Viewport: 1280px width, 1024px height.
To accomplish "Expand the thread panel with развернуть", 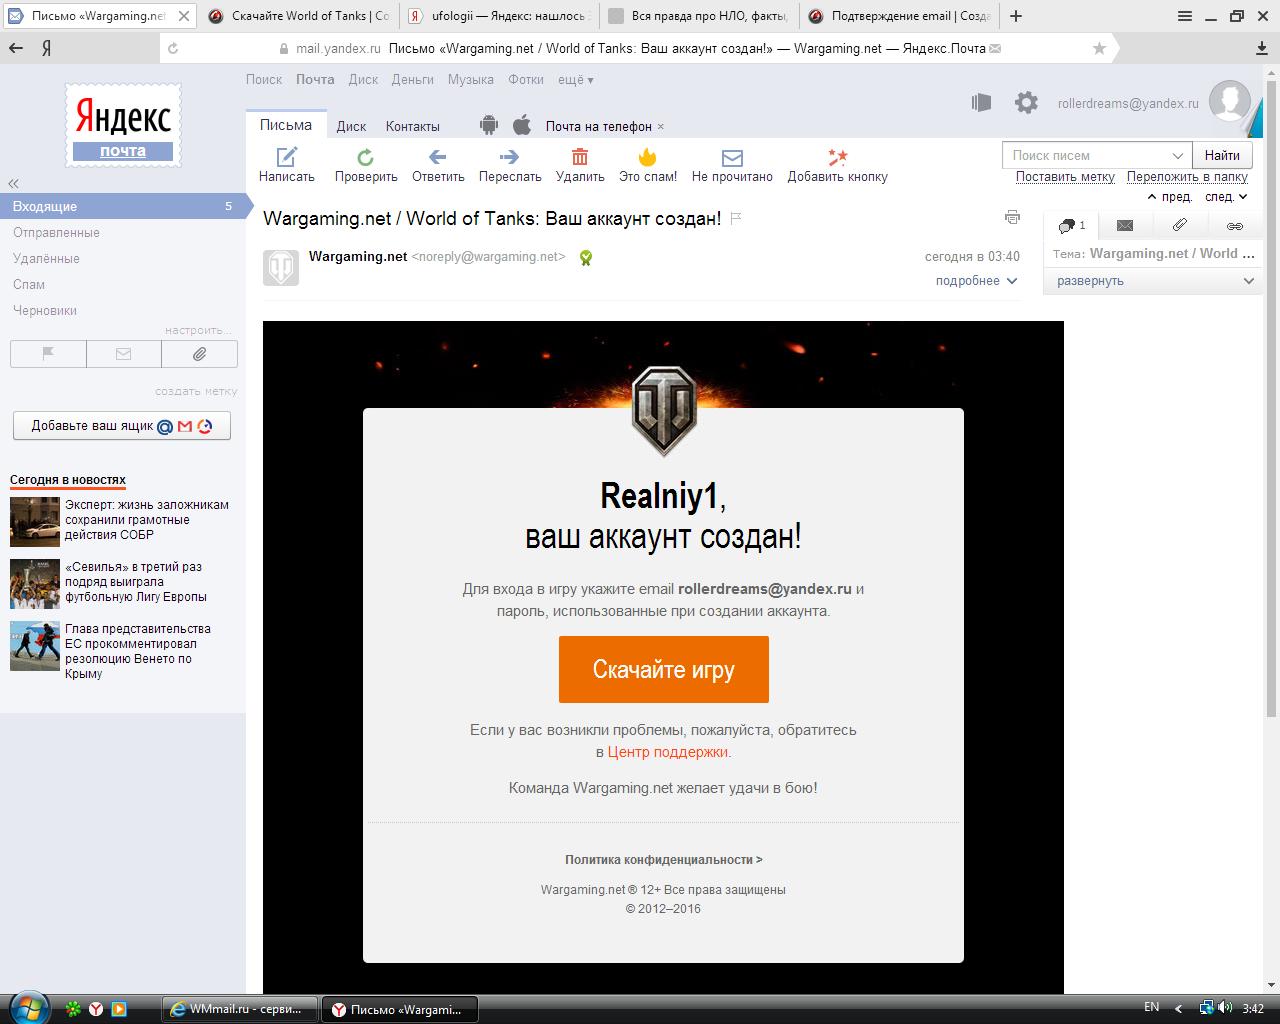I will (x=1154, y=281).
